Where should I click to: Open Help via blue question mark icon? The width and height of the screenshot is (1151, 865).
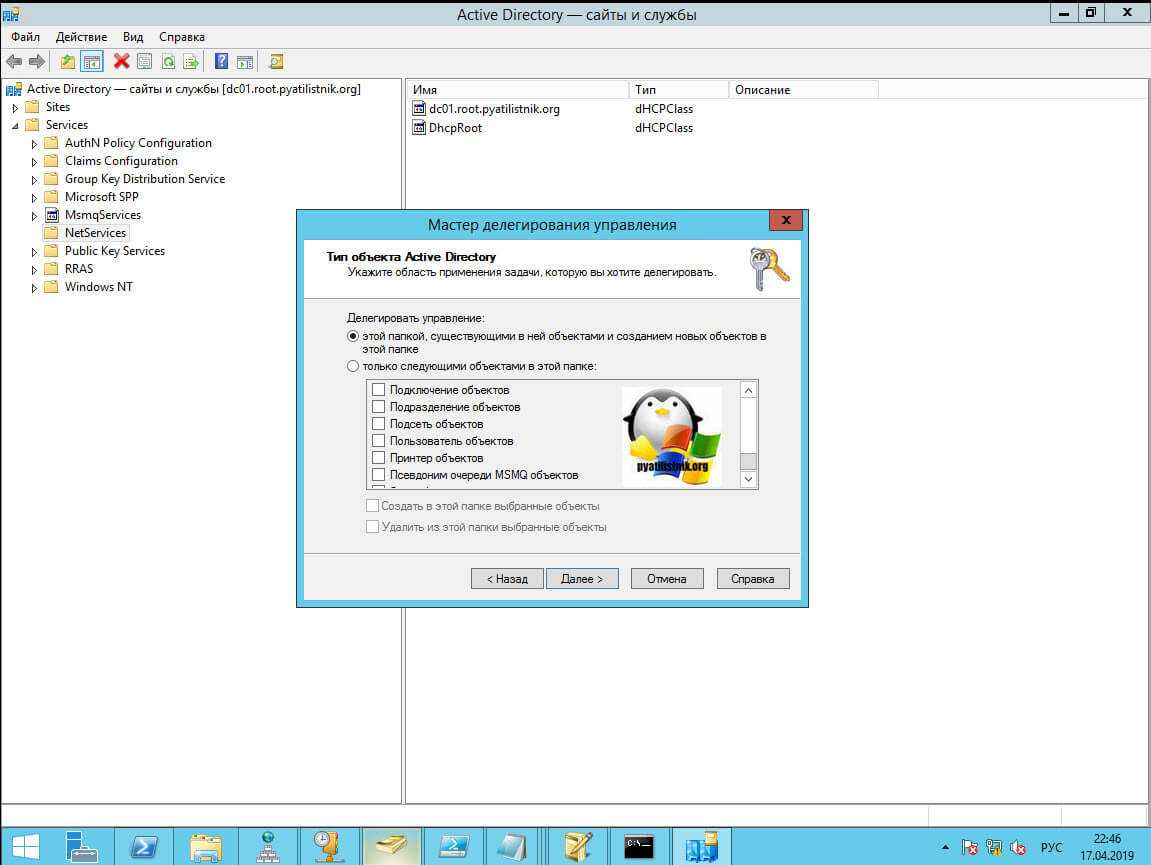pos(222,62)
